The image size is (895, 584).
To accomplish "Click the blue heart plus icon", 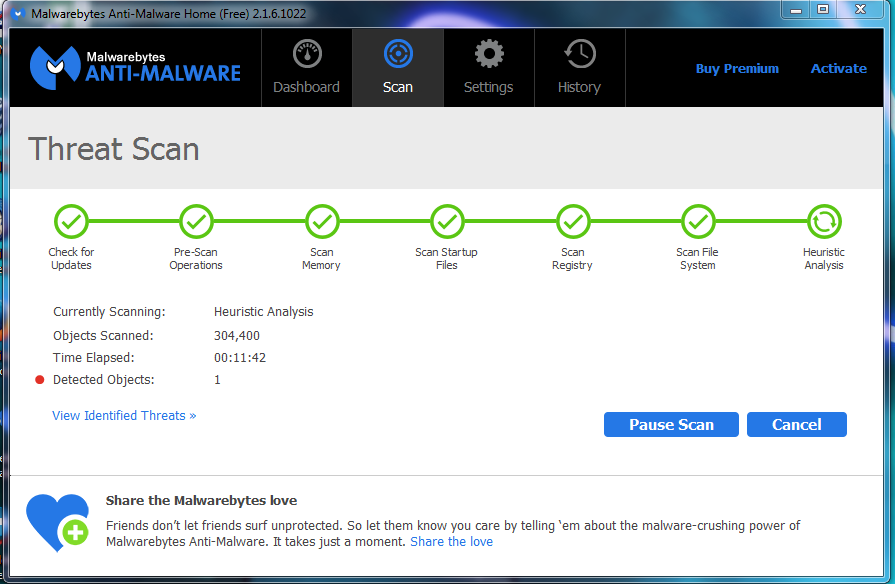I will [58, 522].
